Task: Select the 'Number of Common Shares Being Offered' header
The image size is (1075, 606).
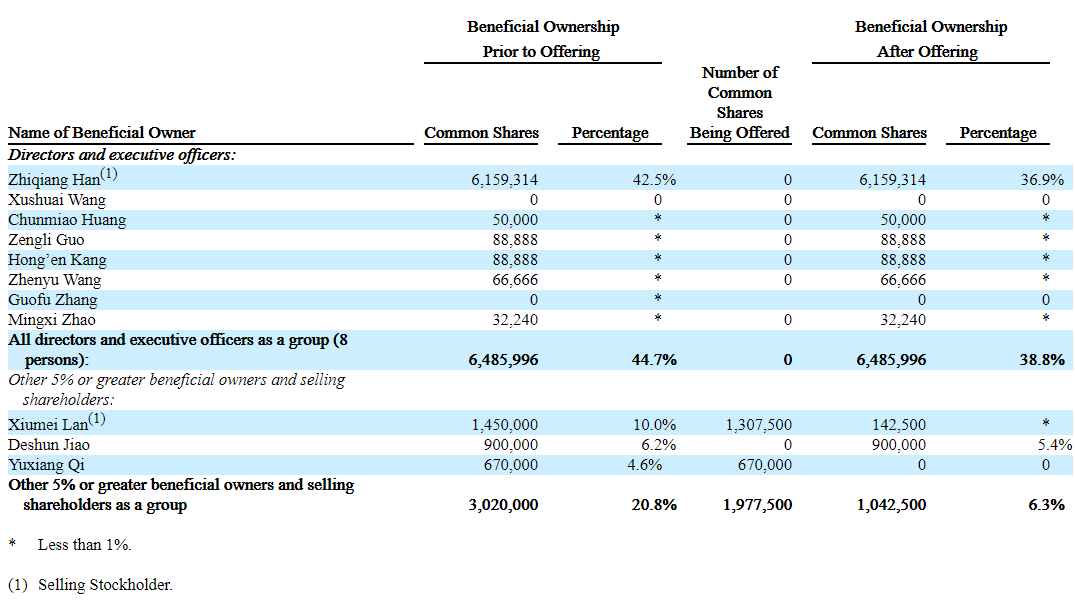Action: [x=739, y=103]
